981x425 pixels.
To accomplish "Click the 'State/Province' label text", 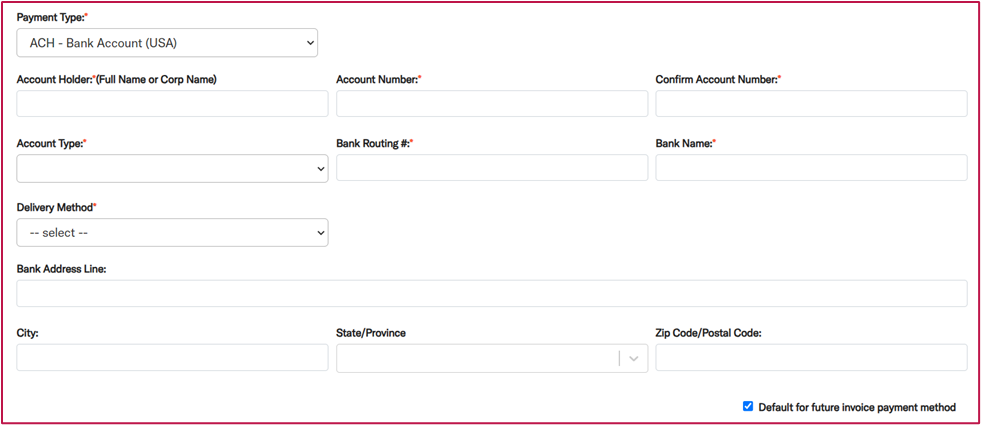I will 370,333.
